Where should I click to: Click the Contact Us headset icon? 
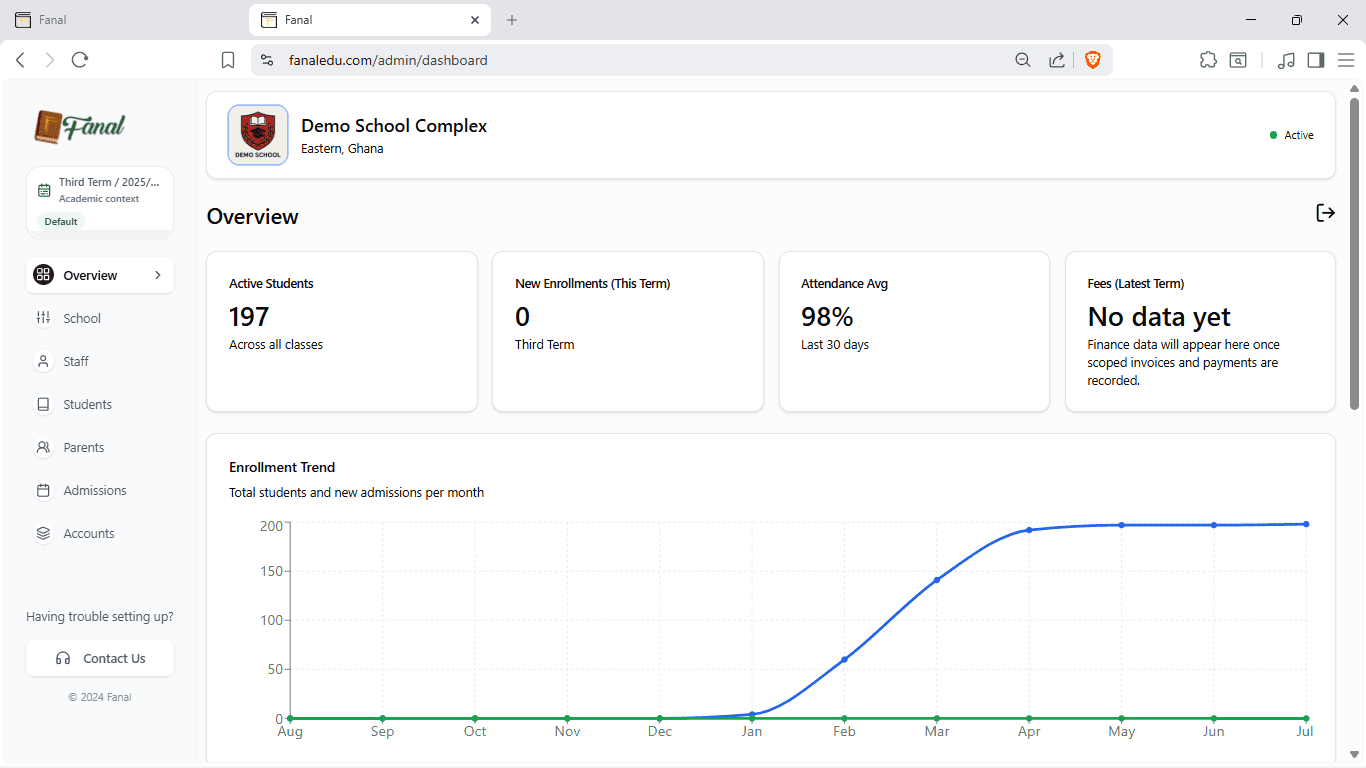[x=63, y=658]
